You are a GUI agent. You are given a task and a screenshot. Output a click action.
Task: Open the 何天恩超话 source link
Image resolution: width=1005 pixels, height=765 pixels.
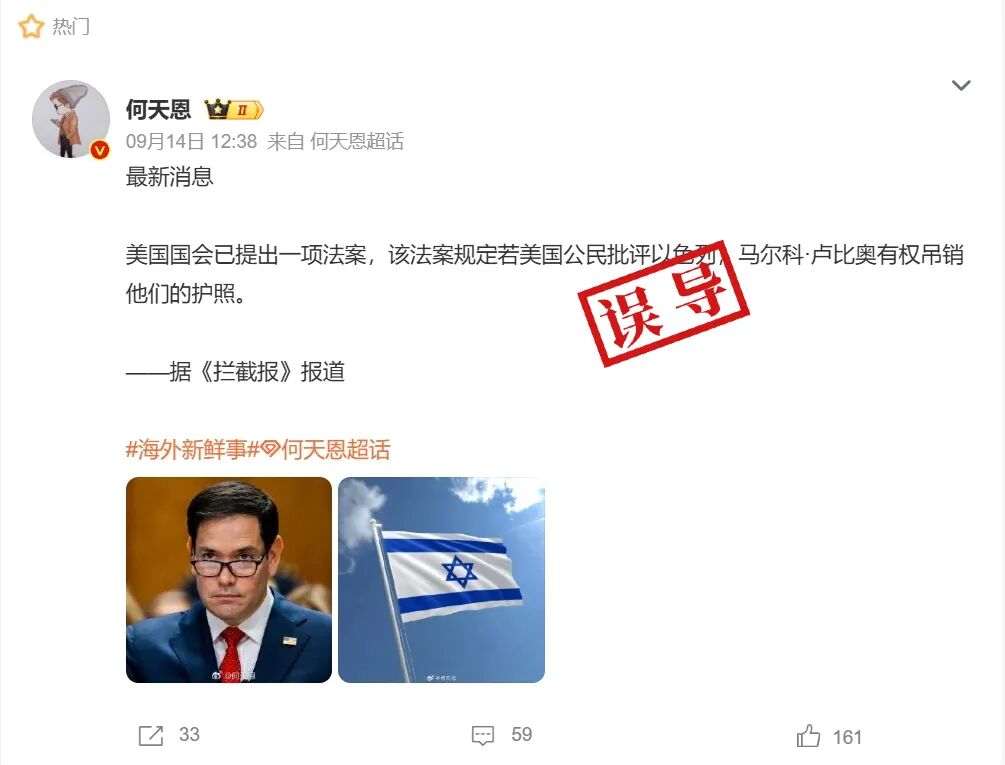pos(357,141)
